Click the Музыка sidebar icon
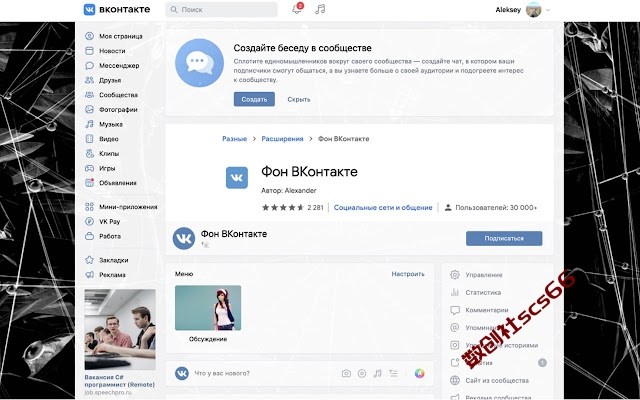This screenshot has width=640, height=400. click(89, 124)
